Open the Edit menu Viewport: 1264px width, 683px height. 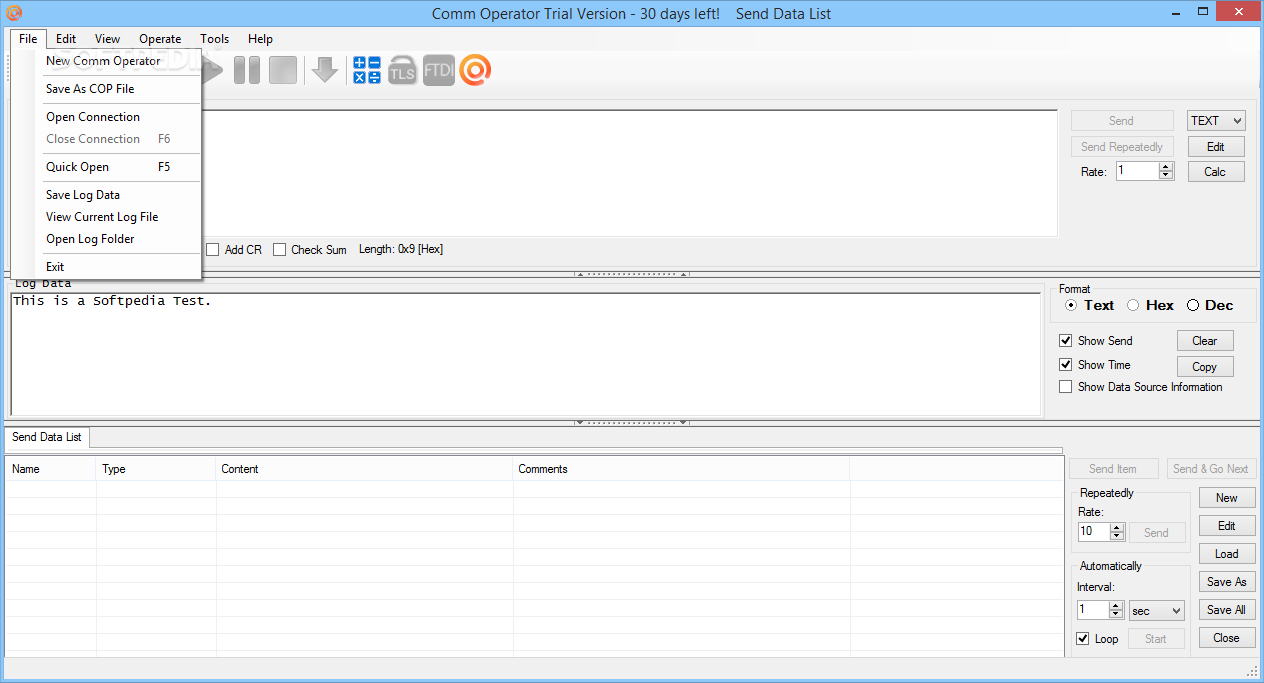pos(66,39)
